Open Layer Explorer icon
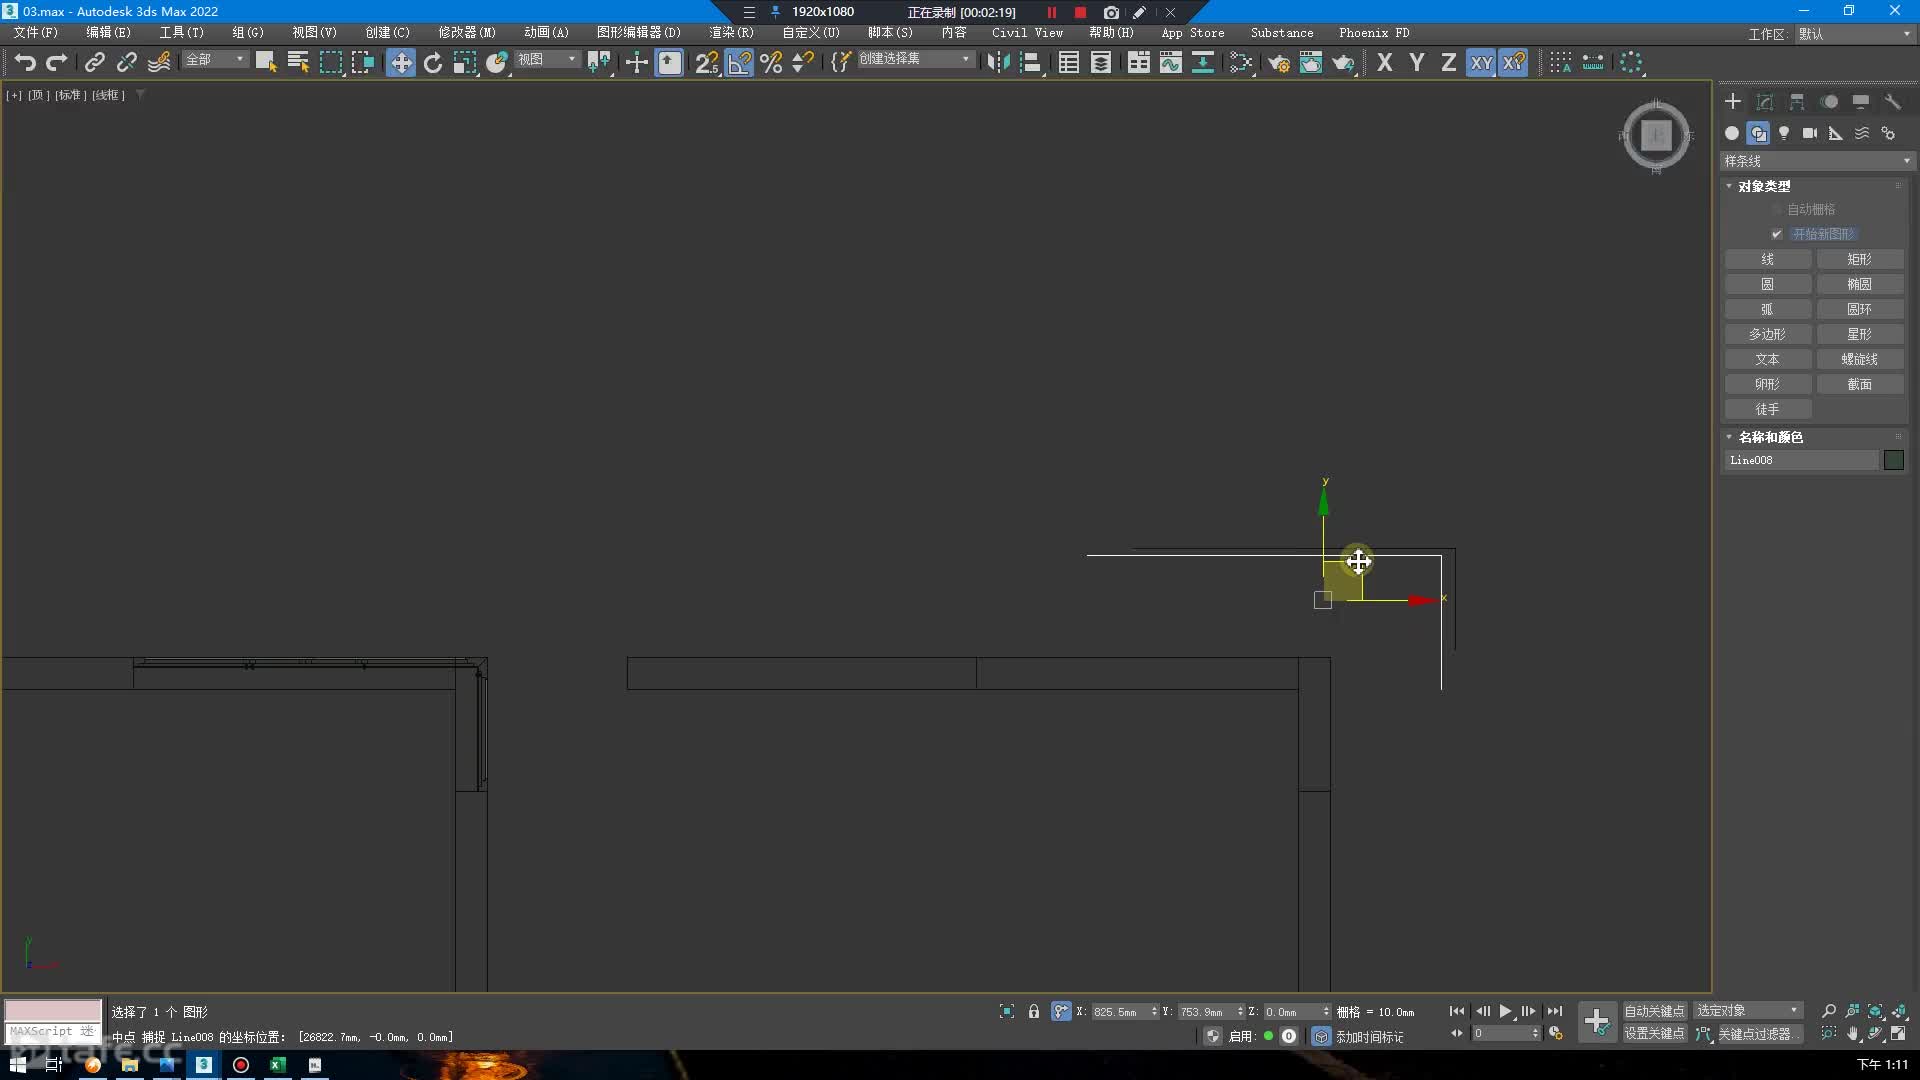The width and height of the screenshot is (1920, 1080). pos(1101,63)
